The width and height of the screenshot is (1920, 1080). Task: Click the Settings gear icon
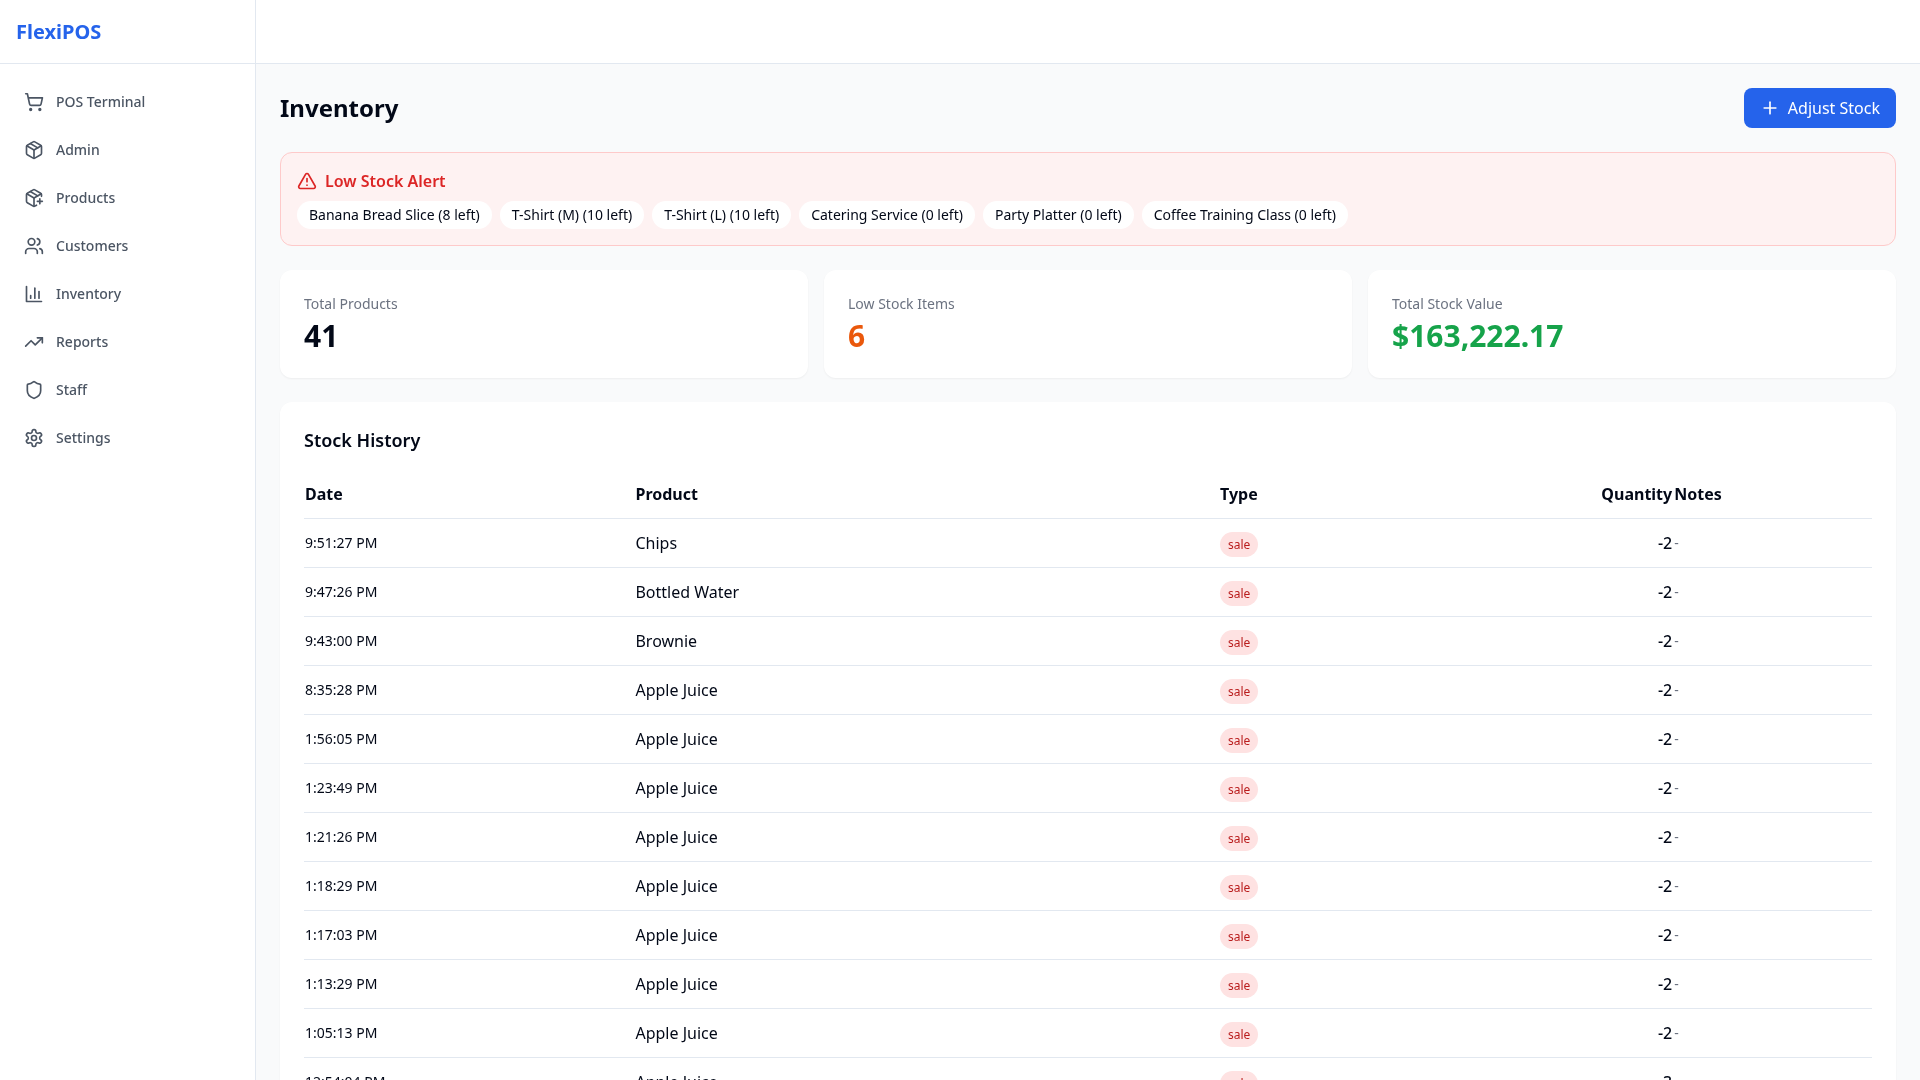click(x=34, y=438)
